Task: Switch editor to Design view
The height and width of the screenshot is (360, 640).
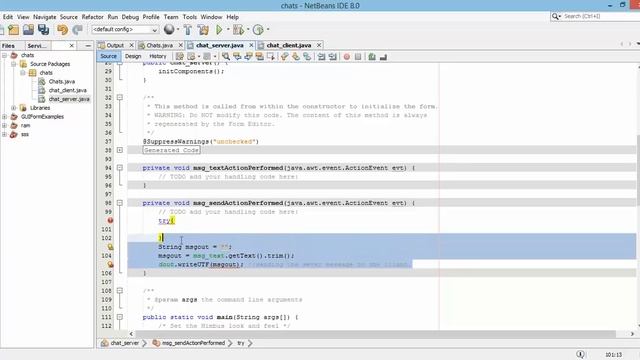Action: pos(133,56)
